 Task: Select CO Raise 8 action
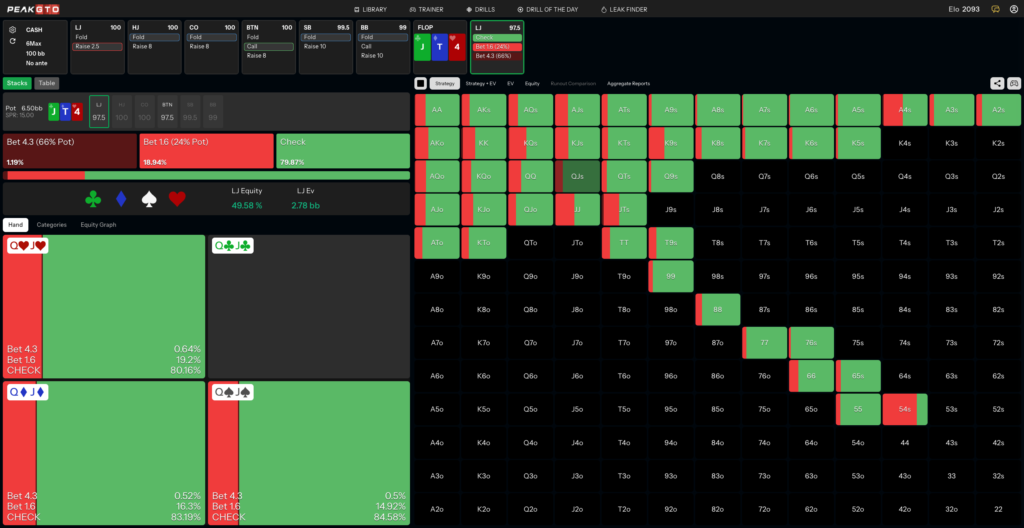click(x=212, y=46)
